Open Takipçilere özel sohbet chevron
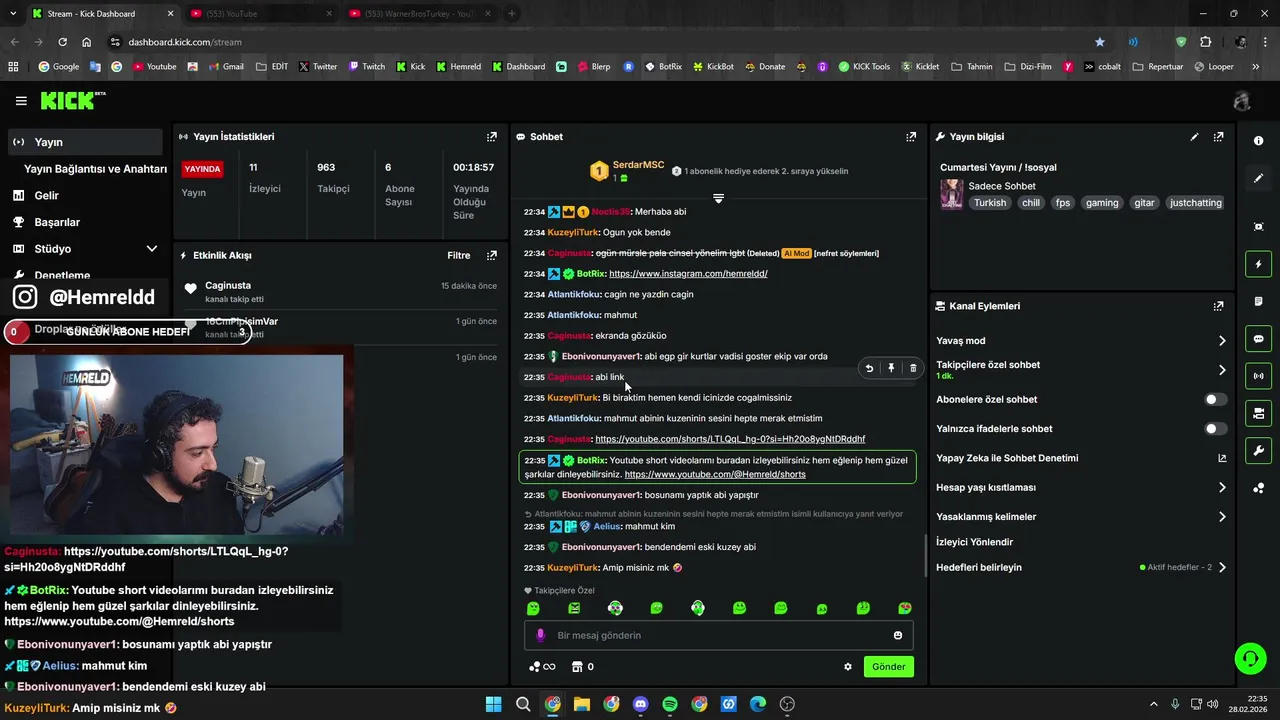The image size is (1280, 720). point(1222,370)
